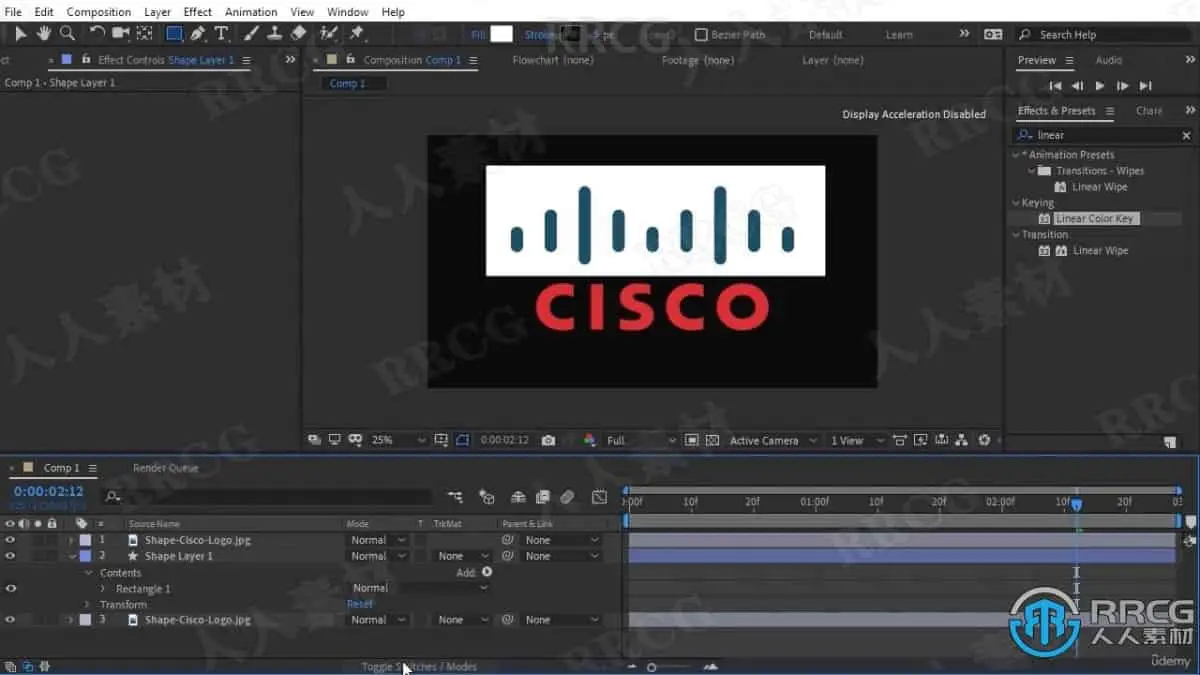Toggle visibility of Shape Layer 1
This screenshot has height=675, width=1200.
click(11, 556)
